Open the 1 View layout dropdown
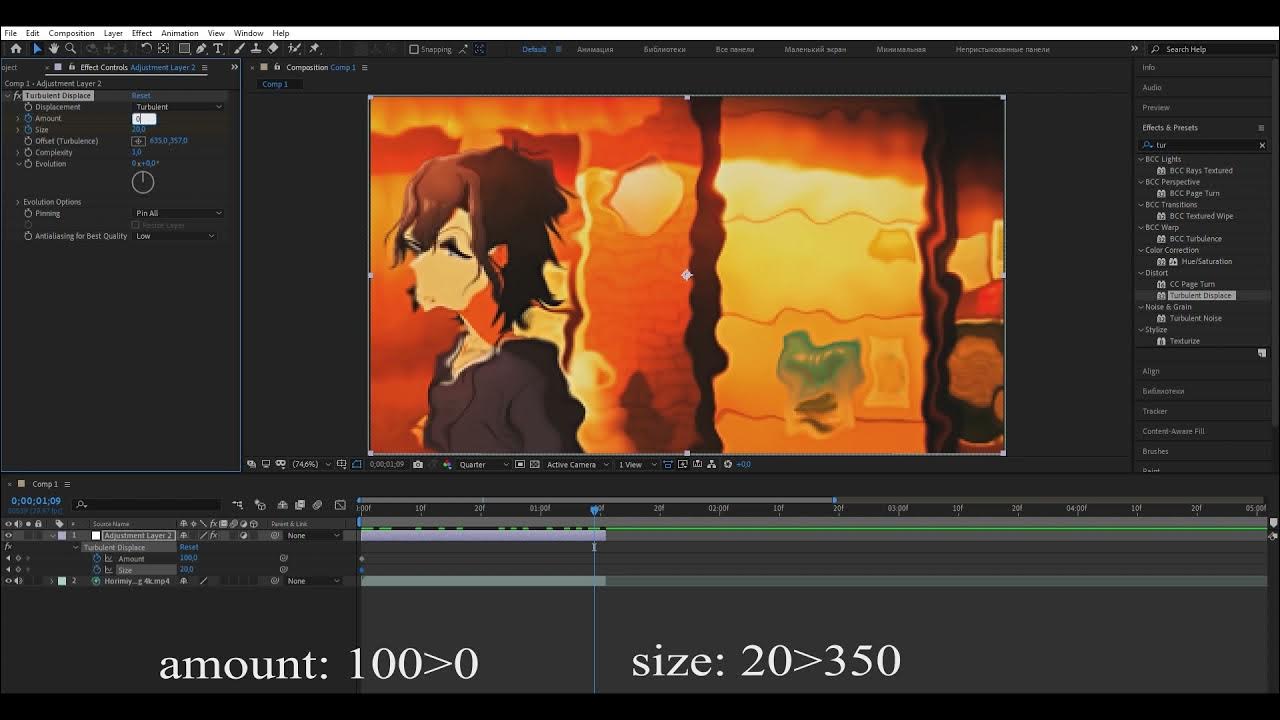This screenshot has width=1280, height=720. (636, 464)
